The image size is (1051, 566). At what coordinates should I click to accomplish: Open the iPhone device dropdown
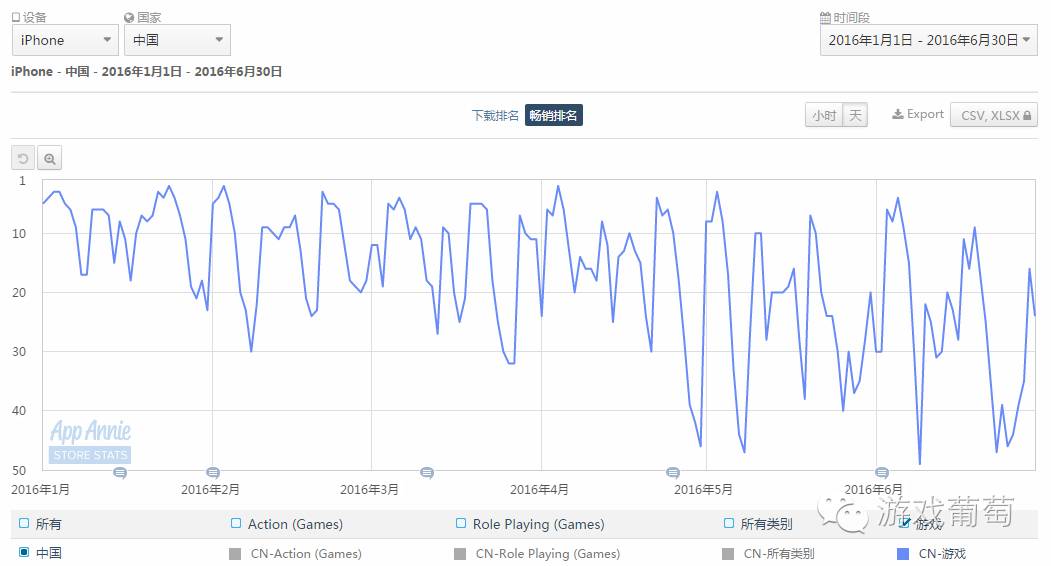66,40
